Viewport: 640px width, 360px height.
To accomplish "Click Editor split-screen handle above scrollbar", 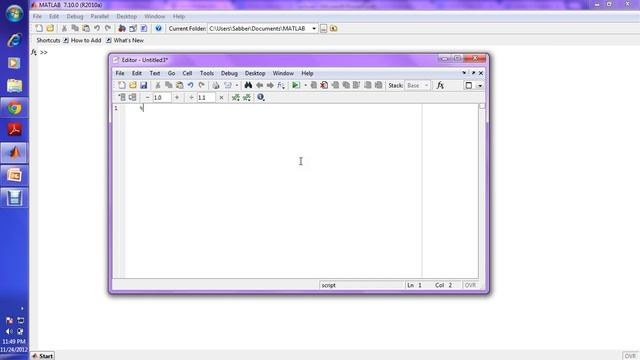I will [482, 106].
